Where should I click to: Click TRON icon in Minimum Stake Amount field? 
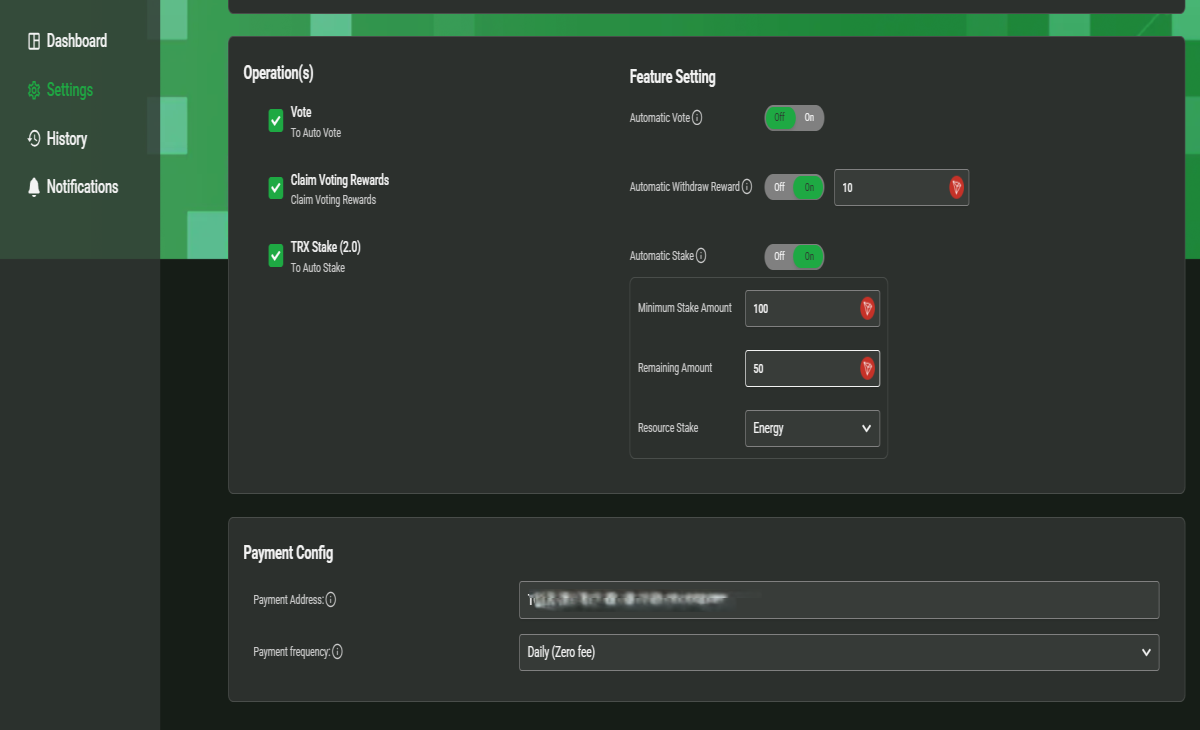(868, 308)
